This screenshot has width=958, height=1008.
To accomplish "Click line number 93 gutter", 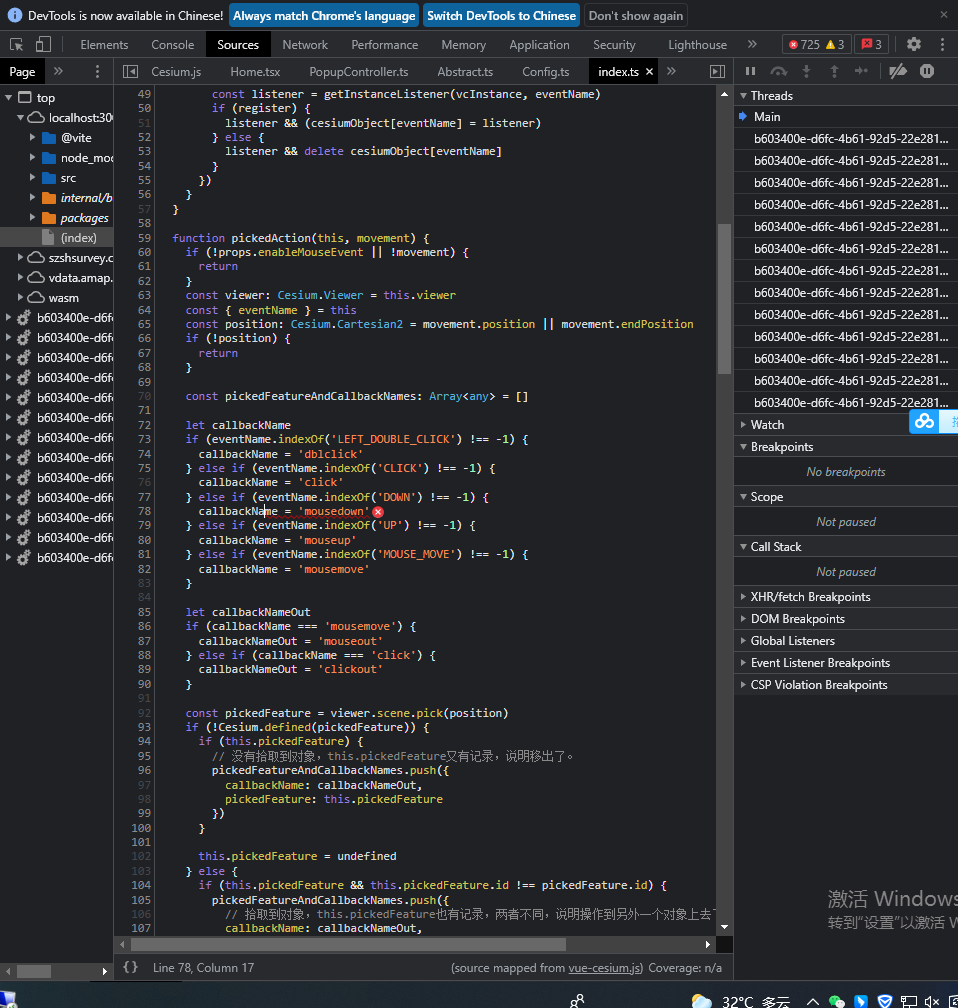I will (x=144, y=727).
